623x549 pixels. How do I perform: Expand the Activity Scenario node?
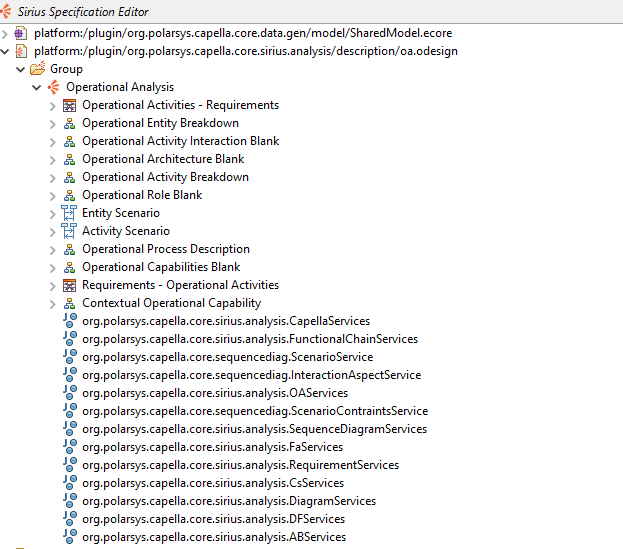(52, 232)
